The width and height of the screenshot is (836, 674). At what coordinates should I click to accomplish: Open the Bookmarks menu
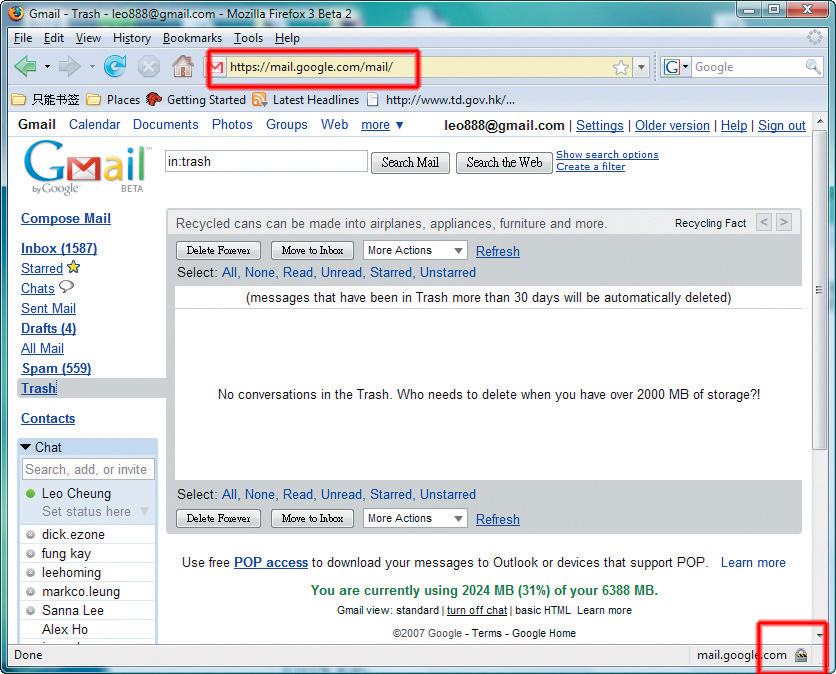click(192, 38)
